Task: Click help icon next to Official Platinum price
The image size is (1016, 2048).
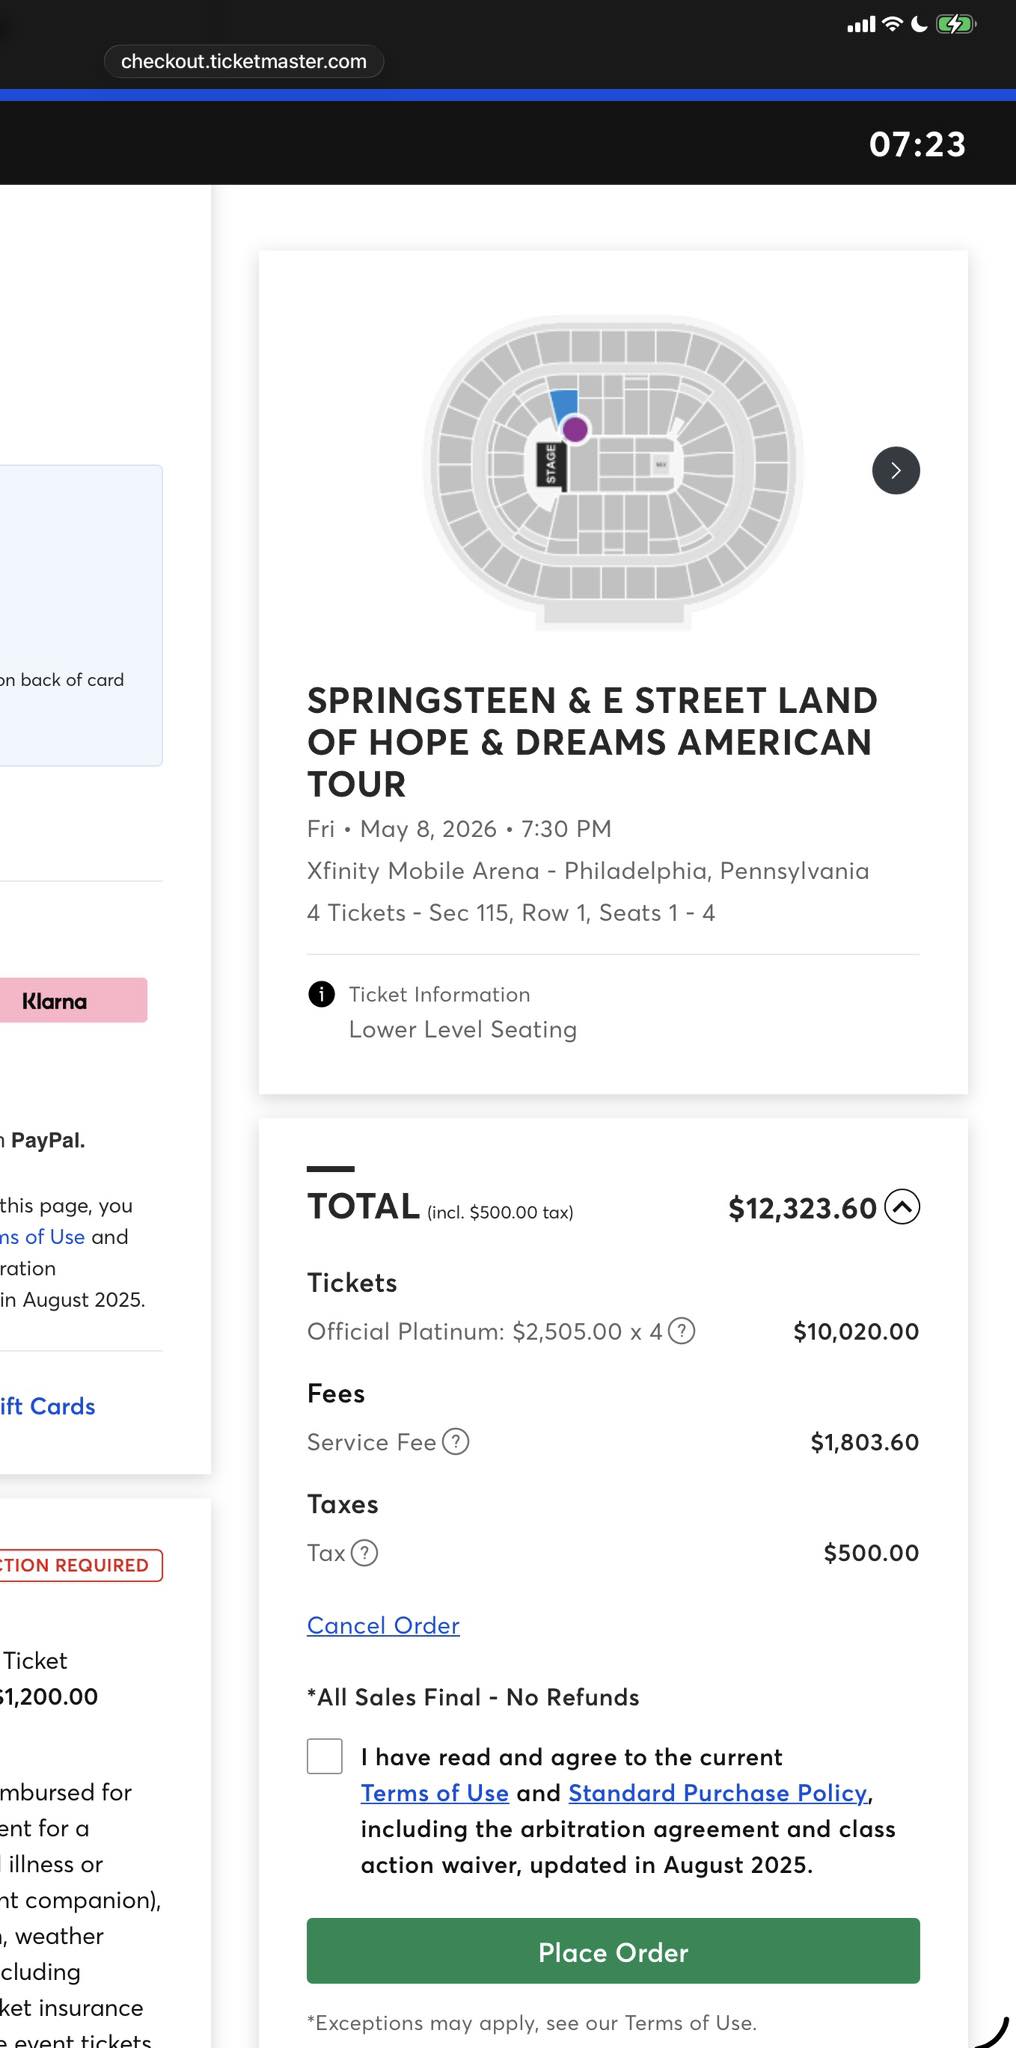Action: [681, 1331]
